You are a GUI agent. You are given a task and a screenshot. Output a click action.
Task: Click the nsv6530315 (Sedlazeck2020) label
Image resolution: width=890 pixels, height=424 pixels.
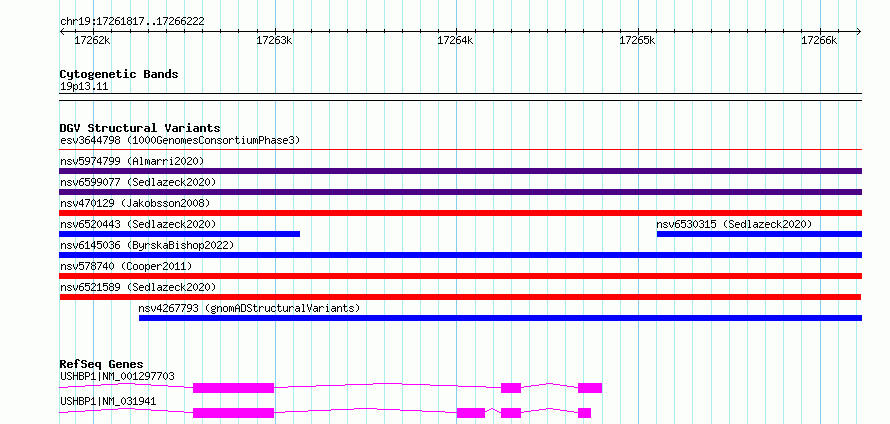[x=734, y=224]
